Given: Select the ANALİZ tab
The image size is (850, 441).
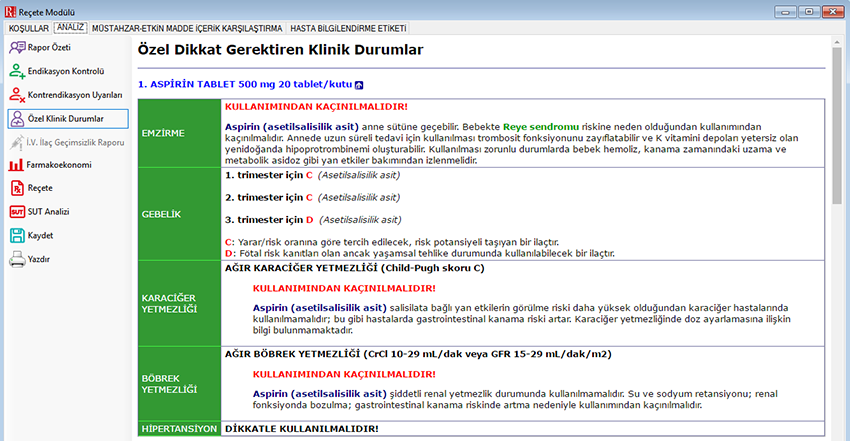Looking at the screenshot, I should click(70, 29).
